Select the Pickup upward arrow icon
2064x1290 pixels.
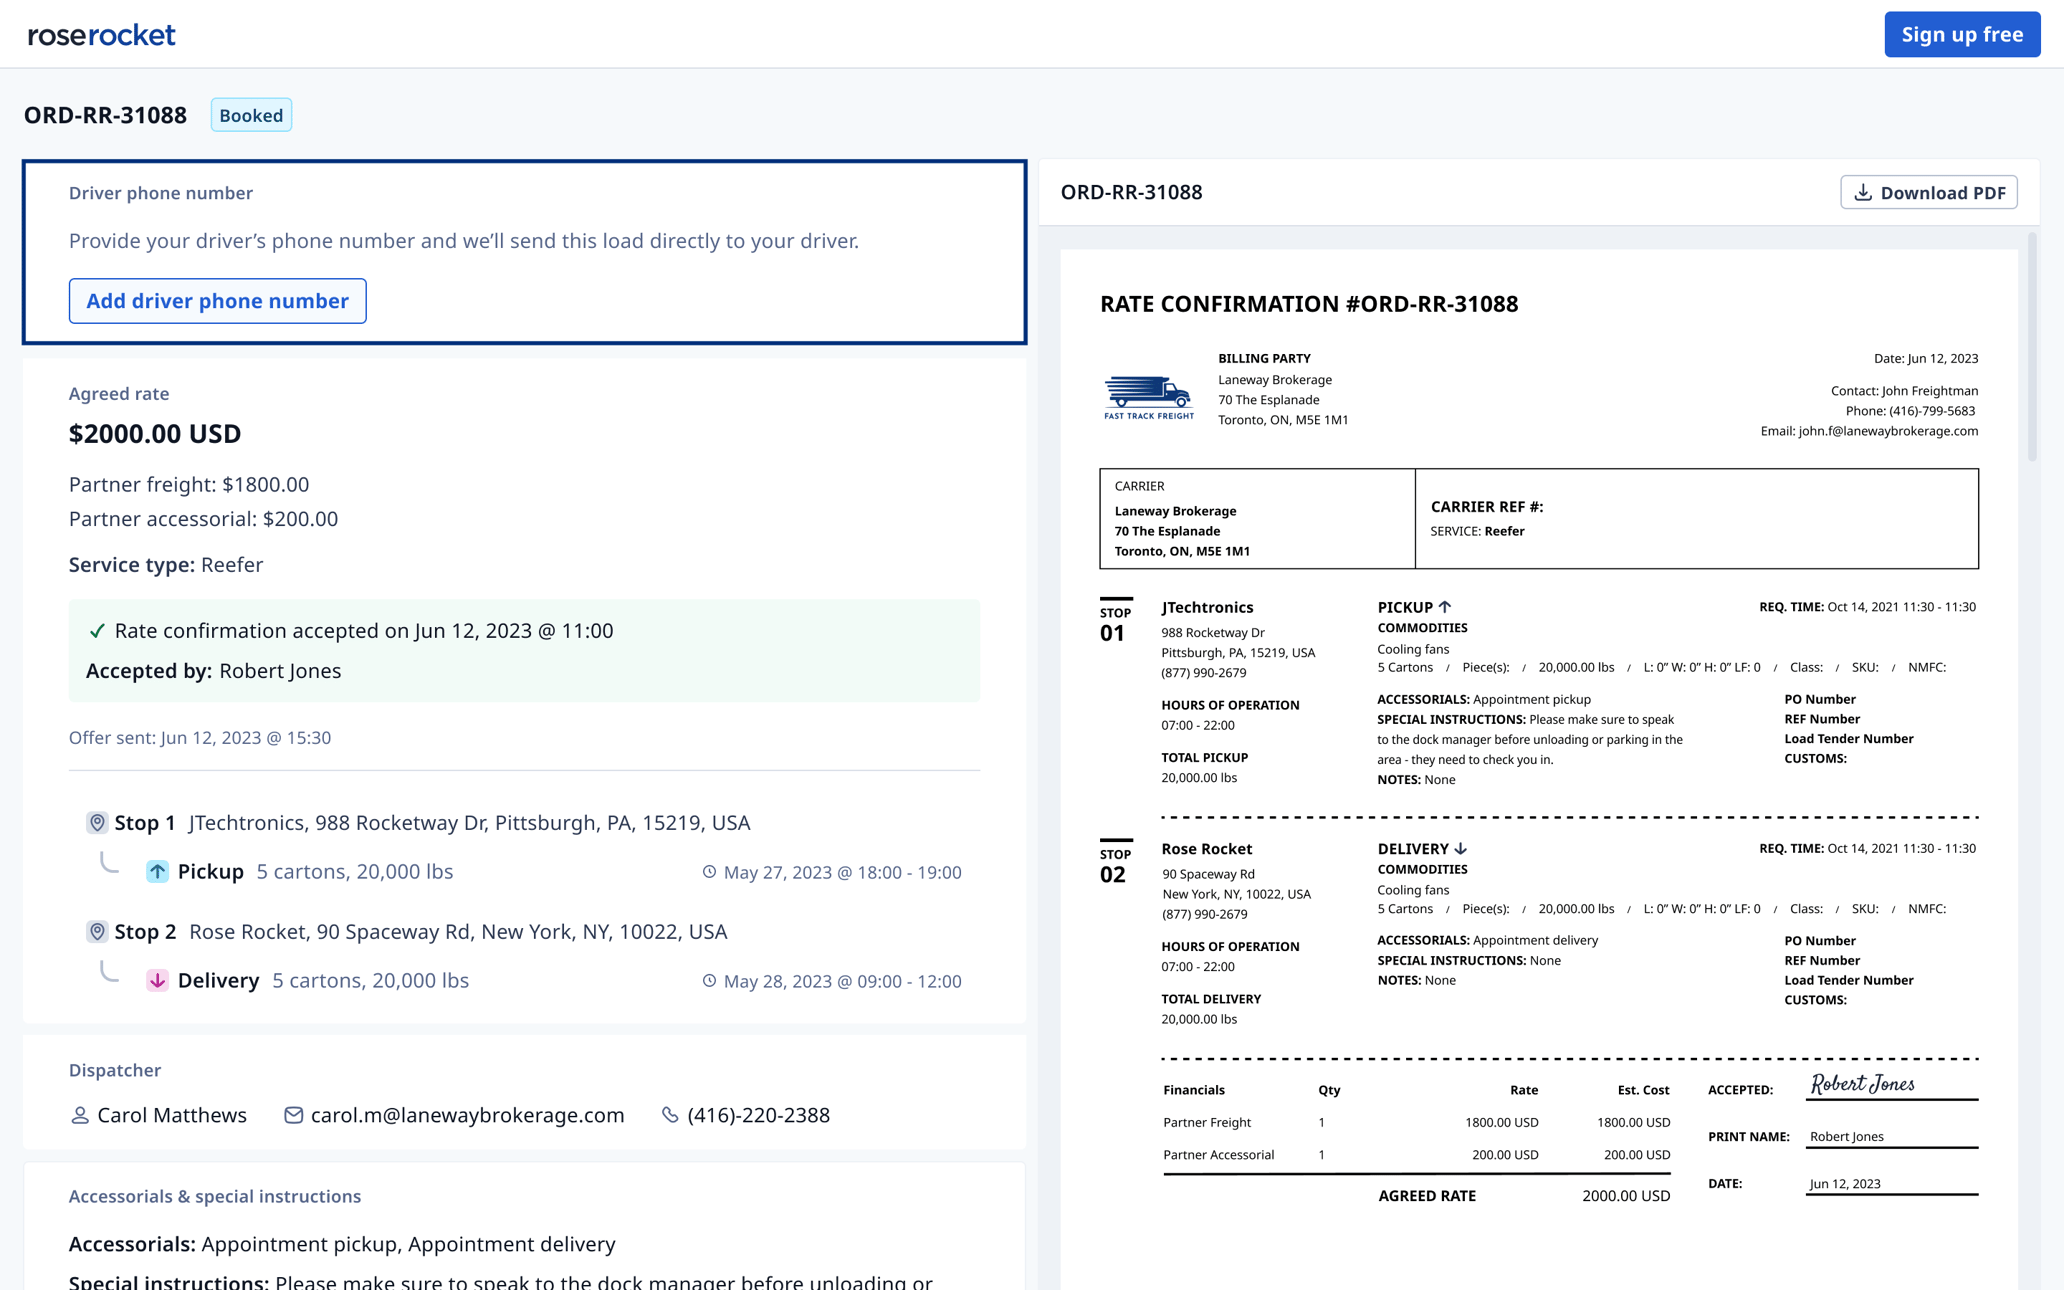coord(157,871)
